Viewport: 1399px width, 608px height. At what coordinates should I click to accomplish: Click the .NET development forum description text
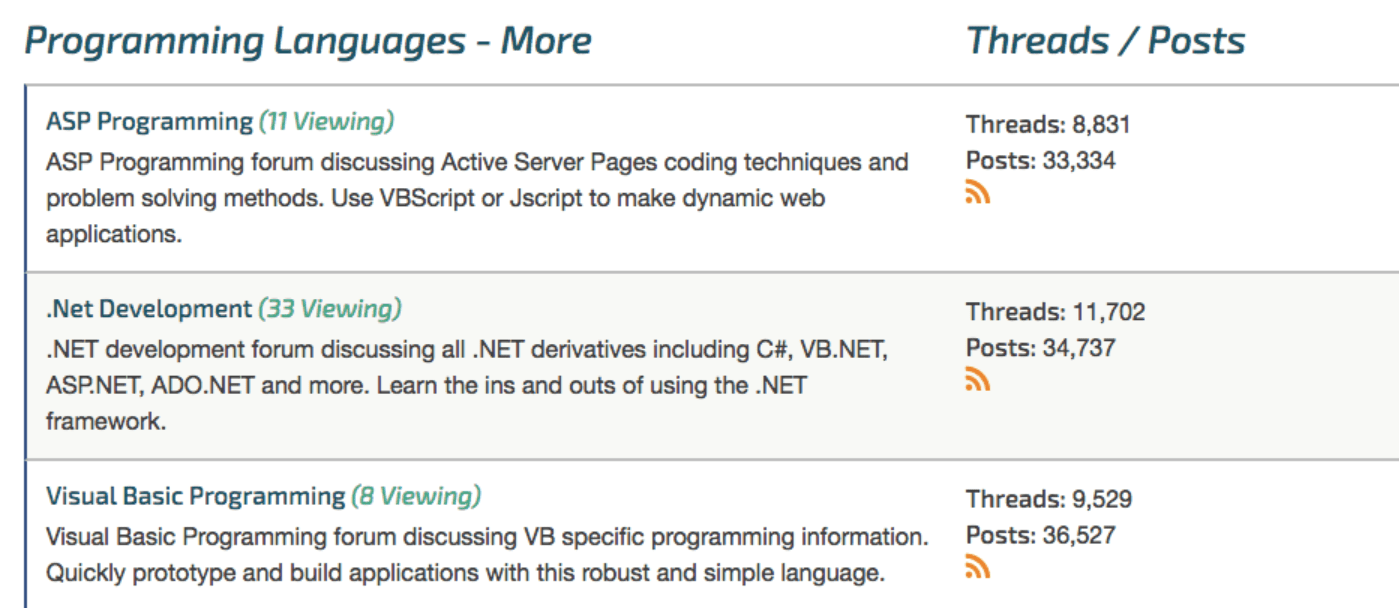pos(467,385)
